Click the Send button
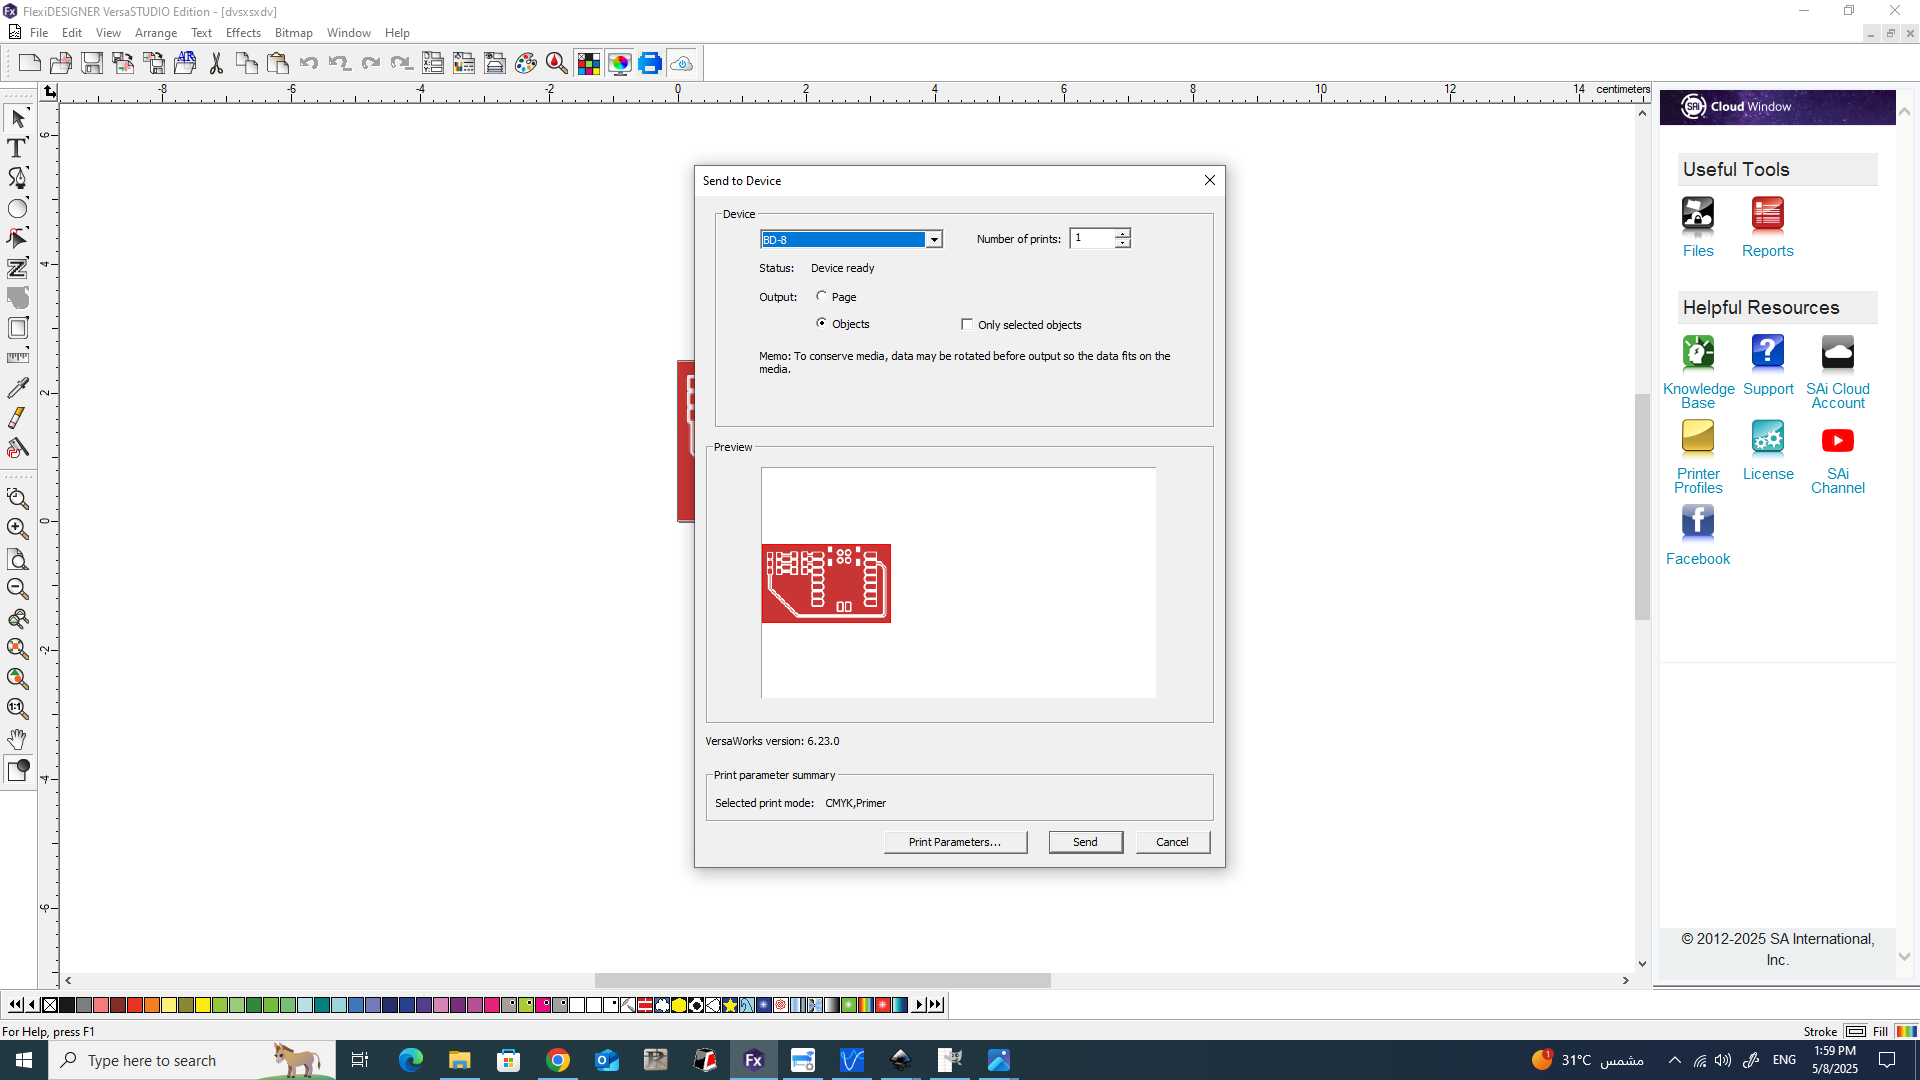This screenshot has height=1080, width=1920. pos(1085,842)
